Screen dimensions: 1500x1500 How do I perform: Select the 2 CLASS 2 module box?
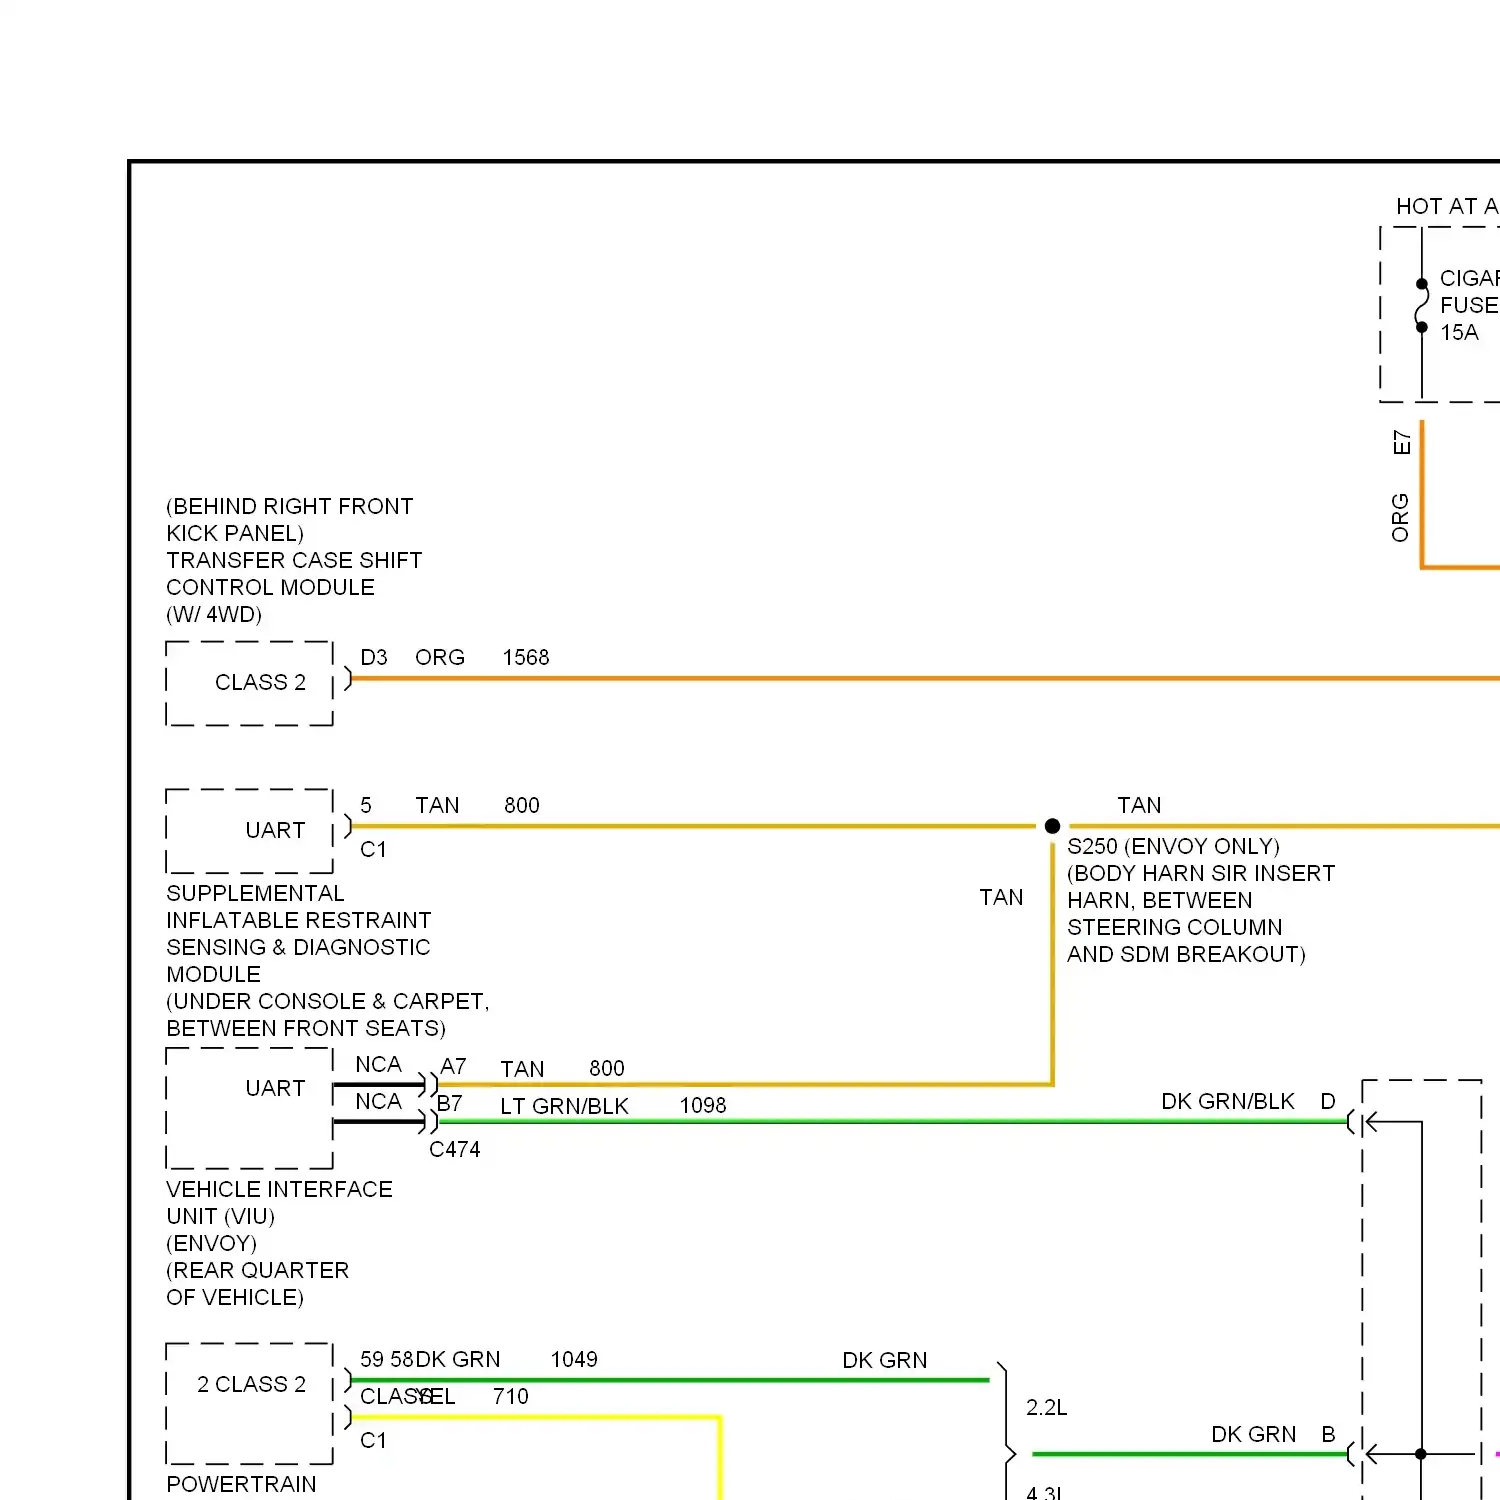[x=249, y=1404]
